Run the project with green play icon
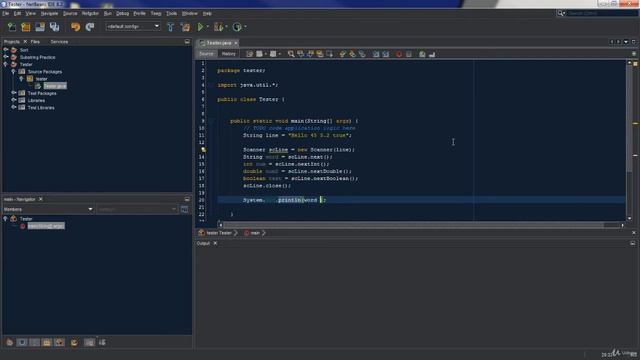 pyautogui.click(x=200, y=27)
